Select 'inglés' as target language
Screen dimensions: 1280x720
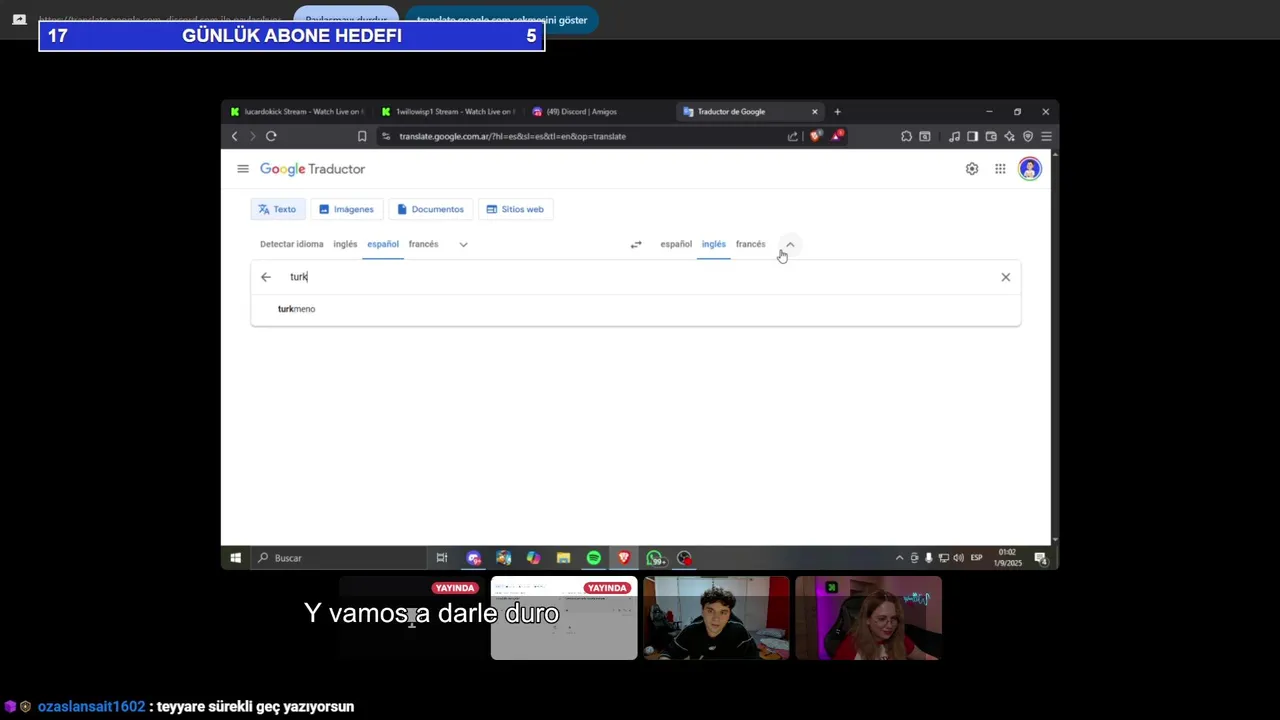coord(714,244)
